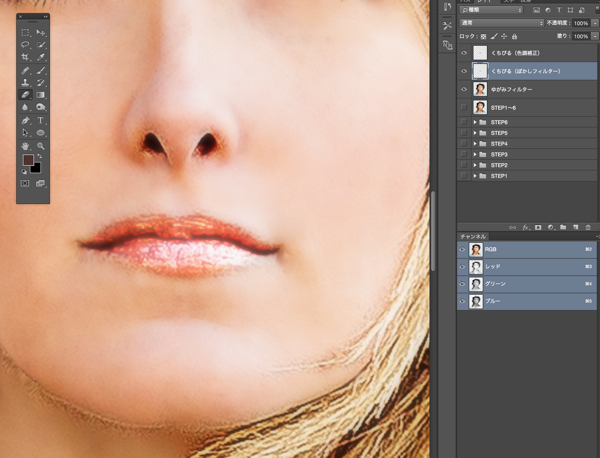600x458 pixels.
Task: Show the STEP1 group
Action: coord(464,176)
